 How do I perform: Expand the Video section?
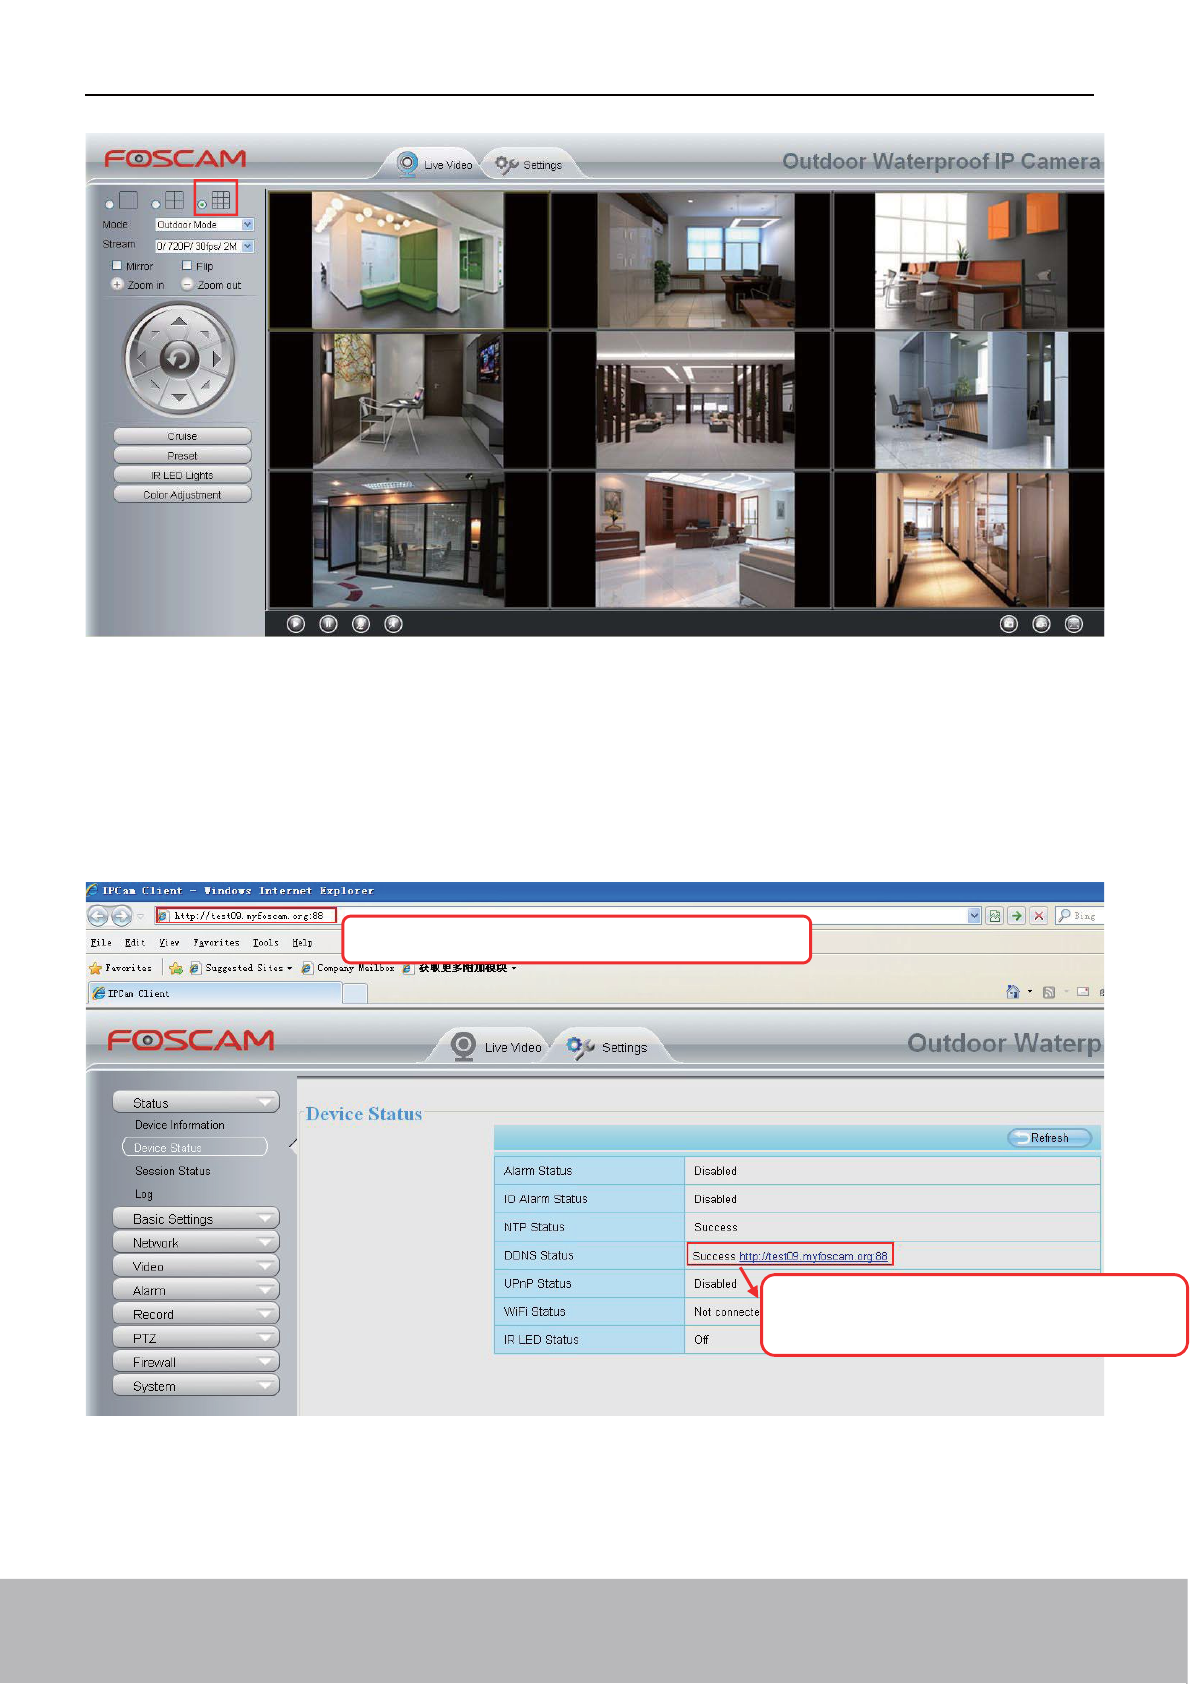[196, 1266]
